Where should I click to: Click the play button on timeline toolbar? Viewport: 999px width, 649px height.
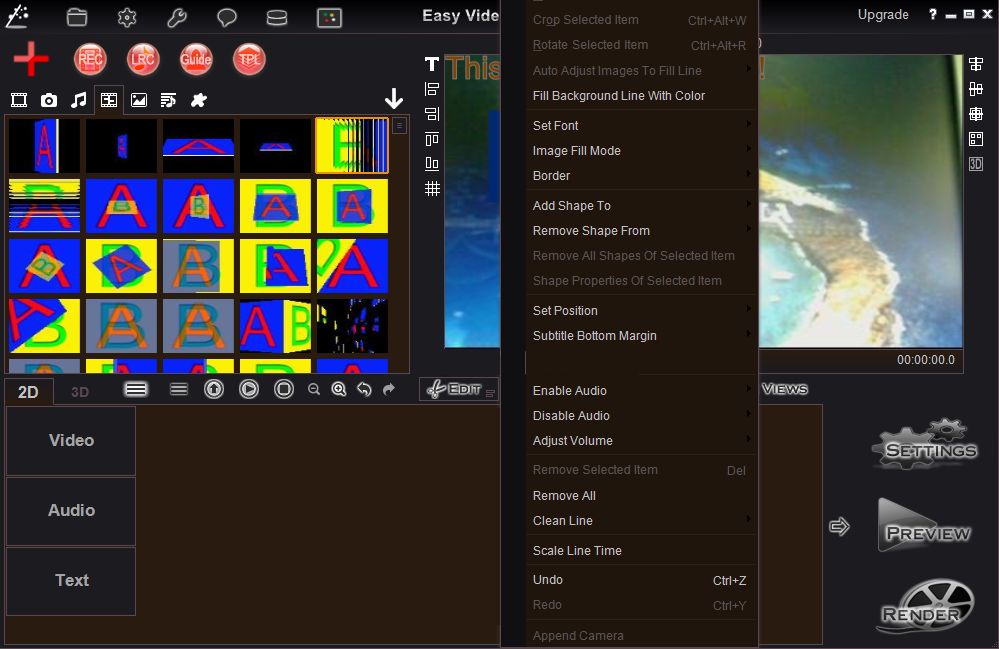point(249,389)
